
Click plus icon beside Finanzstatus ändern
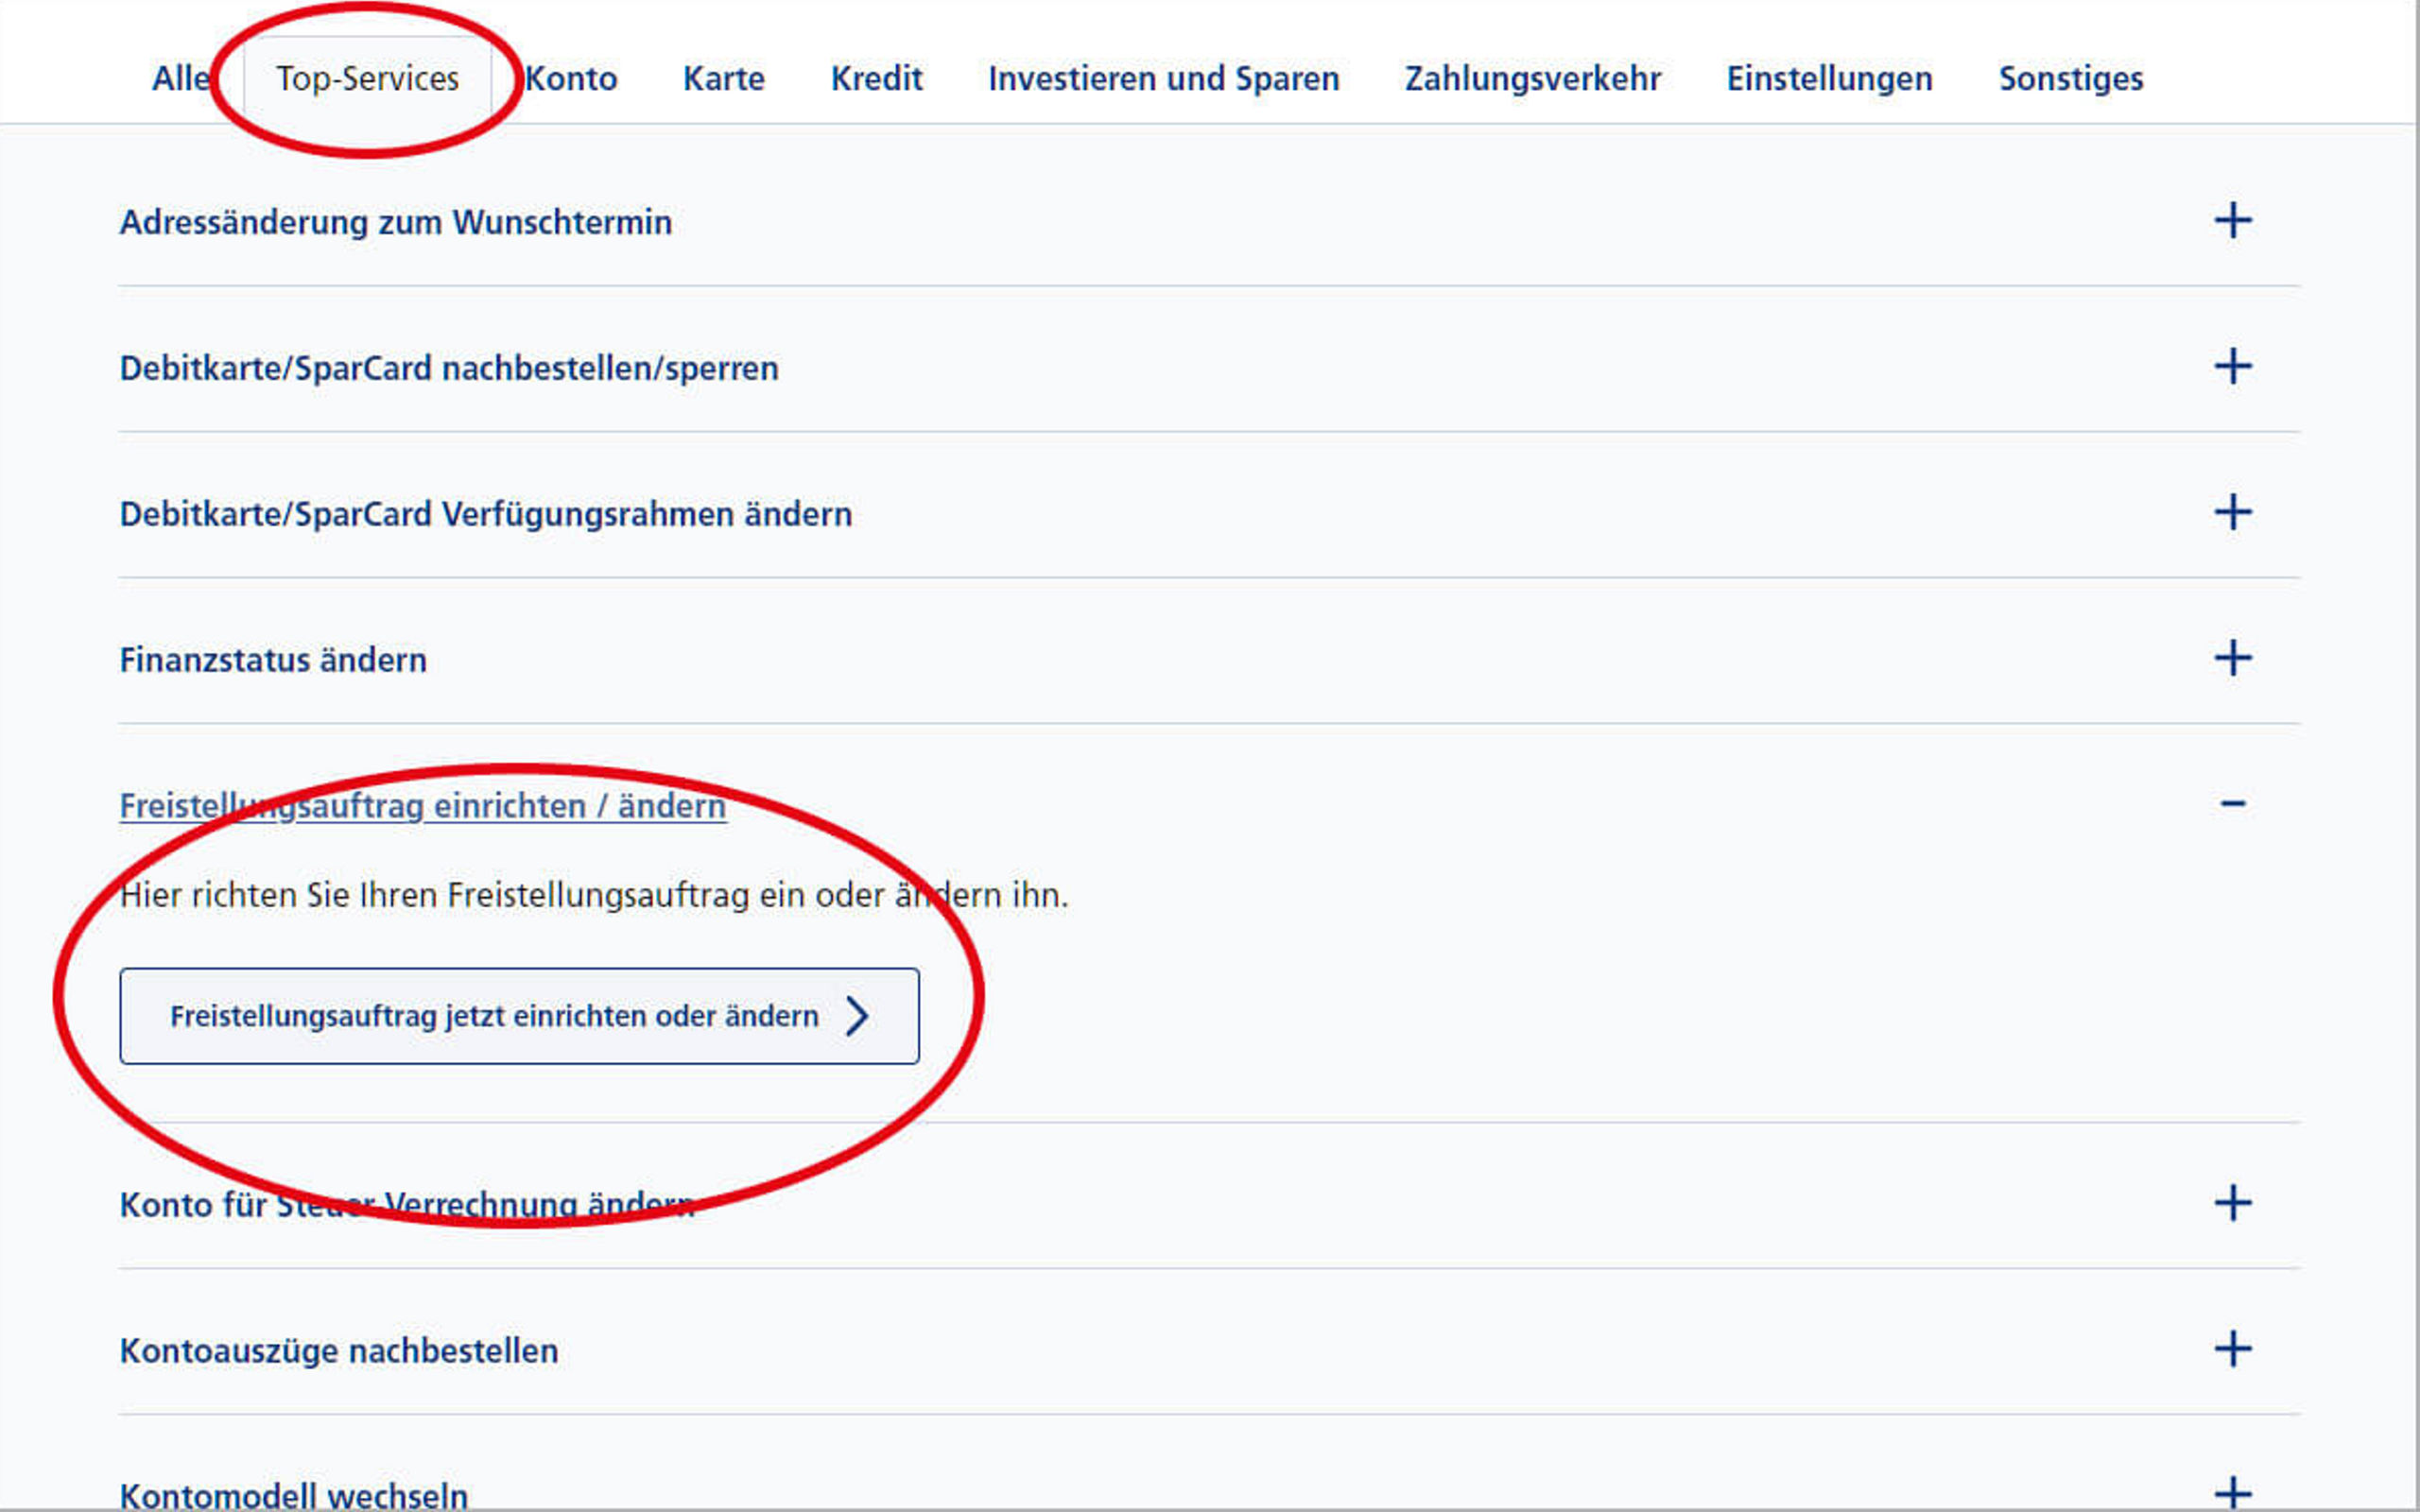[2232, 659]
